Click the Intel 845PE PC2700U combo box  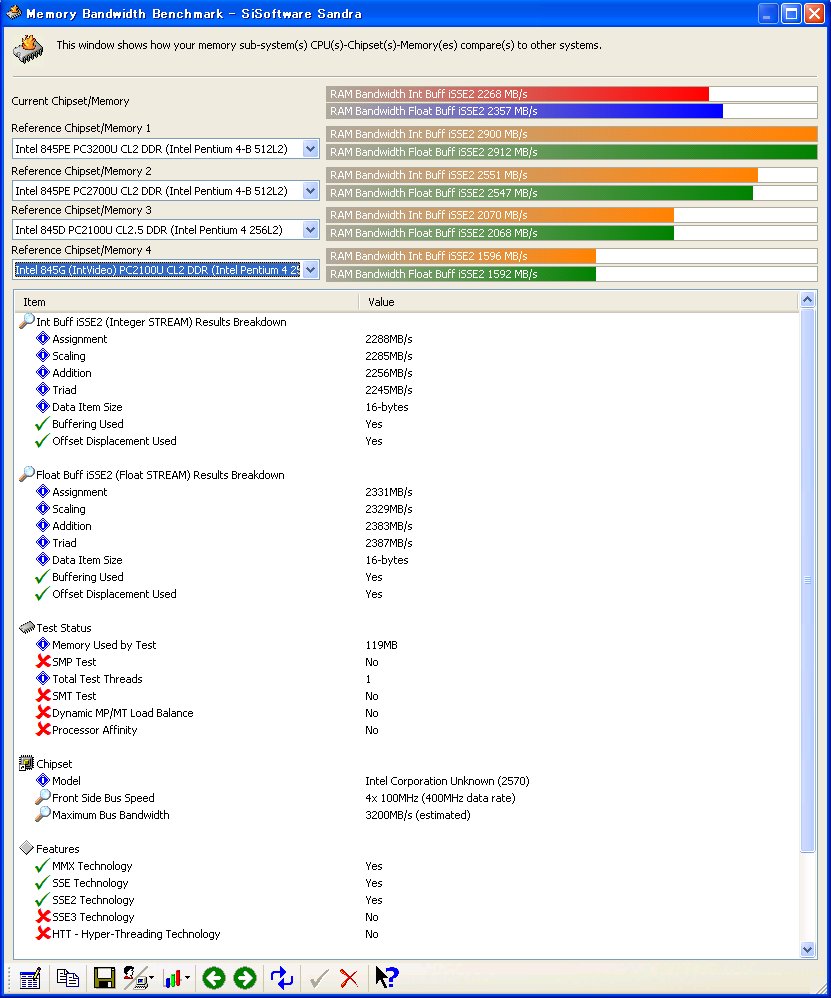(x=165, y=190)
